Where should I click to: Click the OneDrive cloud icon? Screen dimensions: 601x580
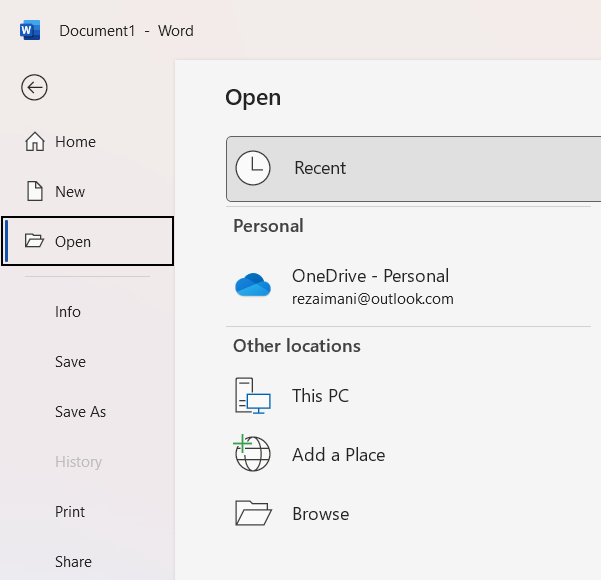[x=253, y=286]
